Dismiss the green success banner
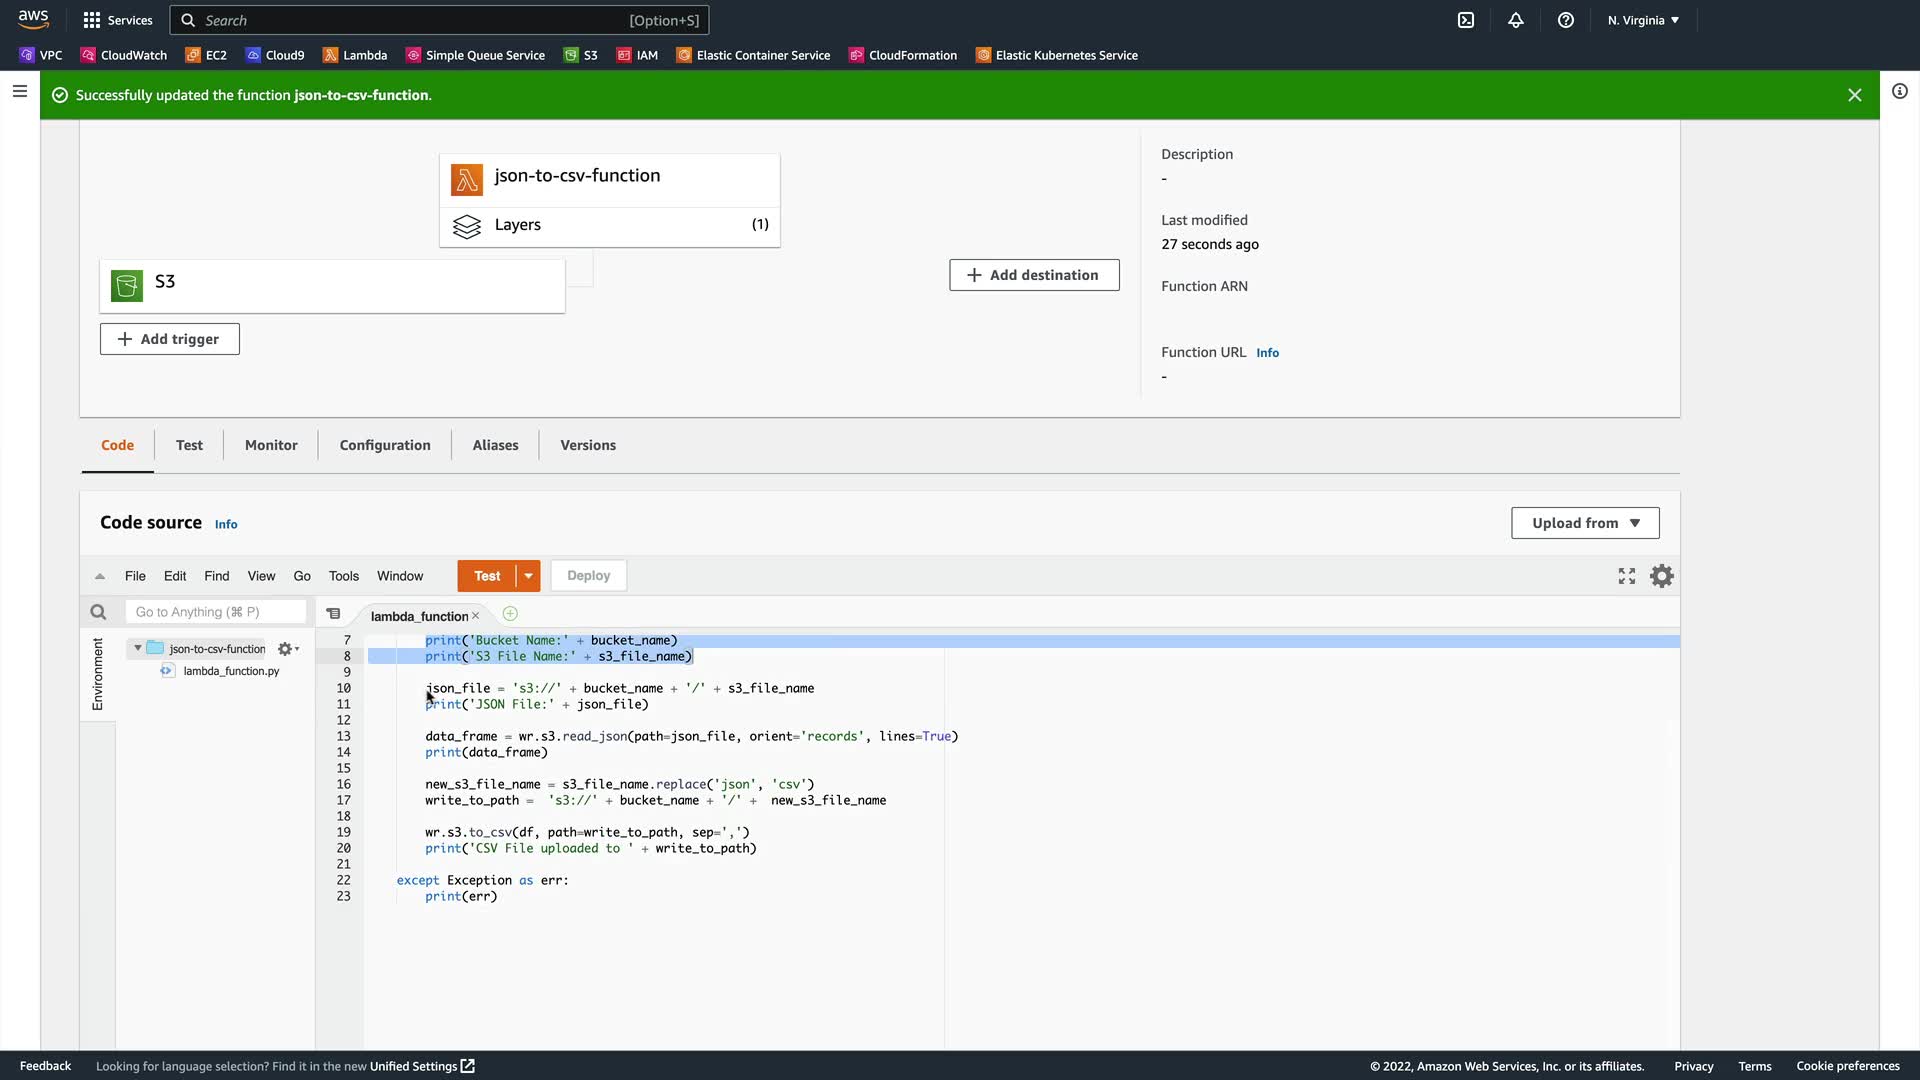The height and width of the screenshot is (1080, 1920). click(x=1854, y=95)
